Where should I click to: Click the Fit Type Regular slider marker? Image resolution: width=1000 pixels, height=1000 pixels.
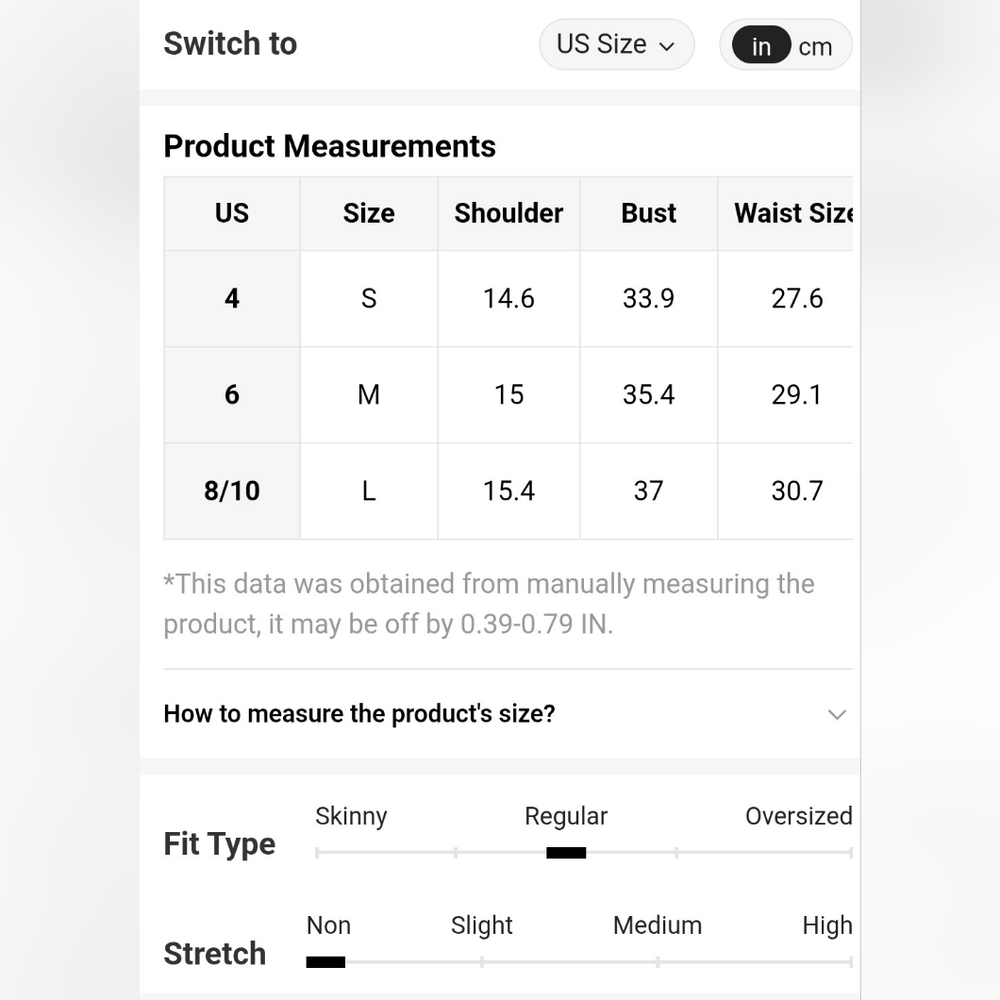[566, 853]
